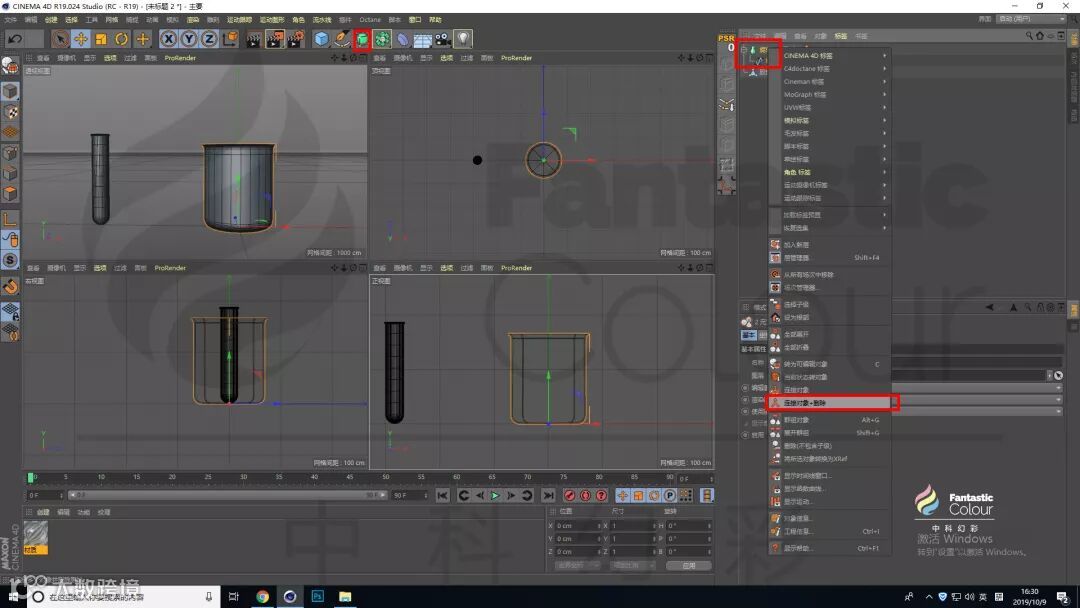Image resolution: width=1080 pixels, height=608 pixels.
Task: Activate the Rotate tool circular icon
Action: click(x=122, y=39)
